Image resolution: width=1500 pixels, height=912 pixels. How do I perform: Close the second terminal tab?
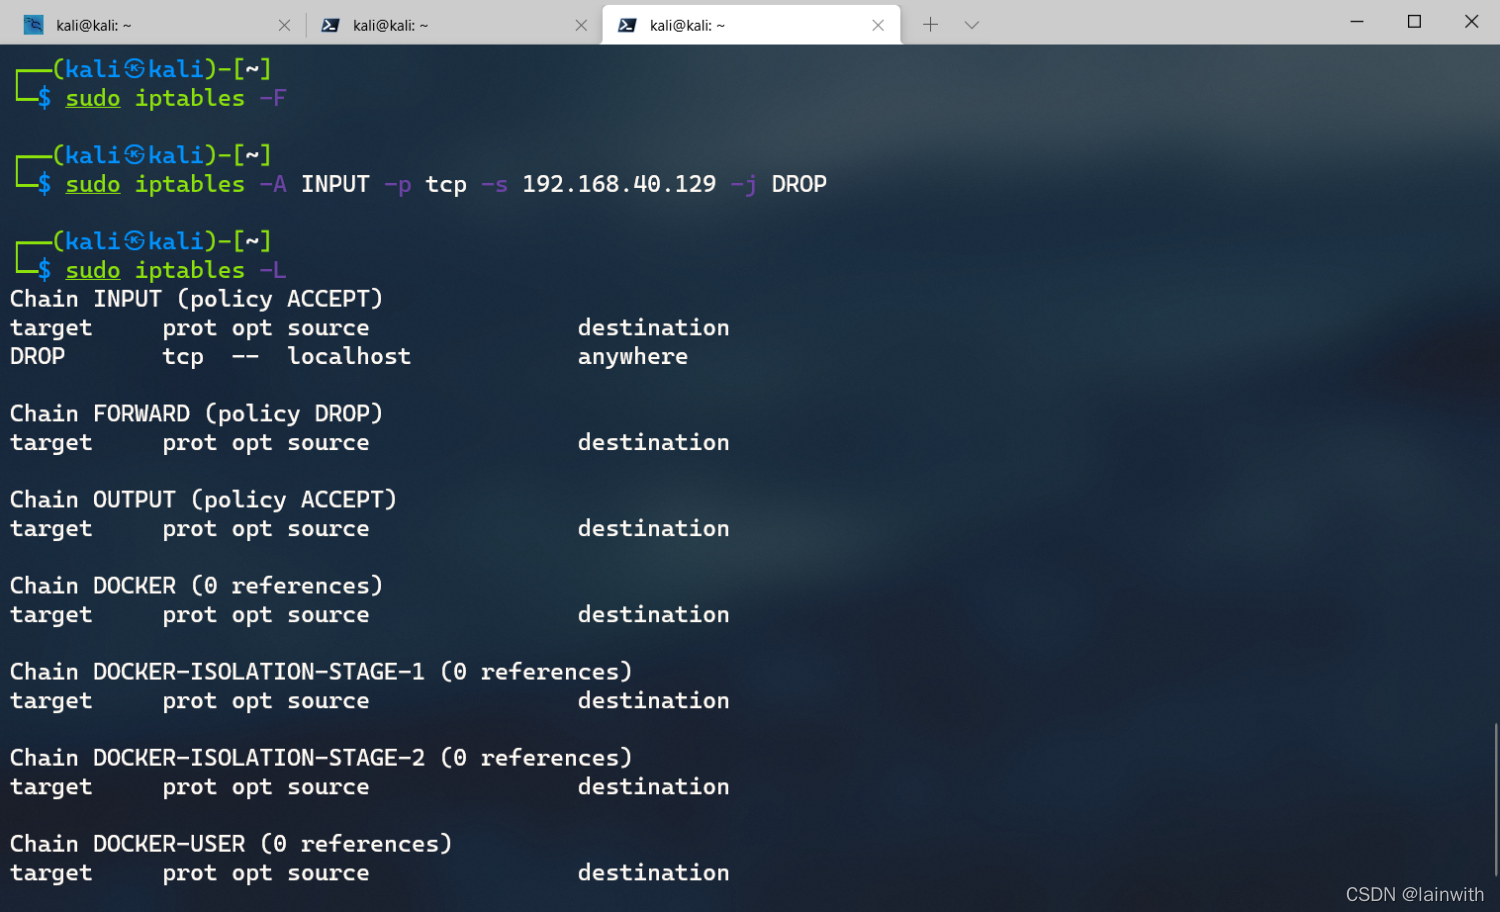coord(581,25)
